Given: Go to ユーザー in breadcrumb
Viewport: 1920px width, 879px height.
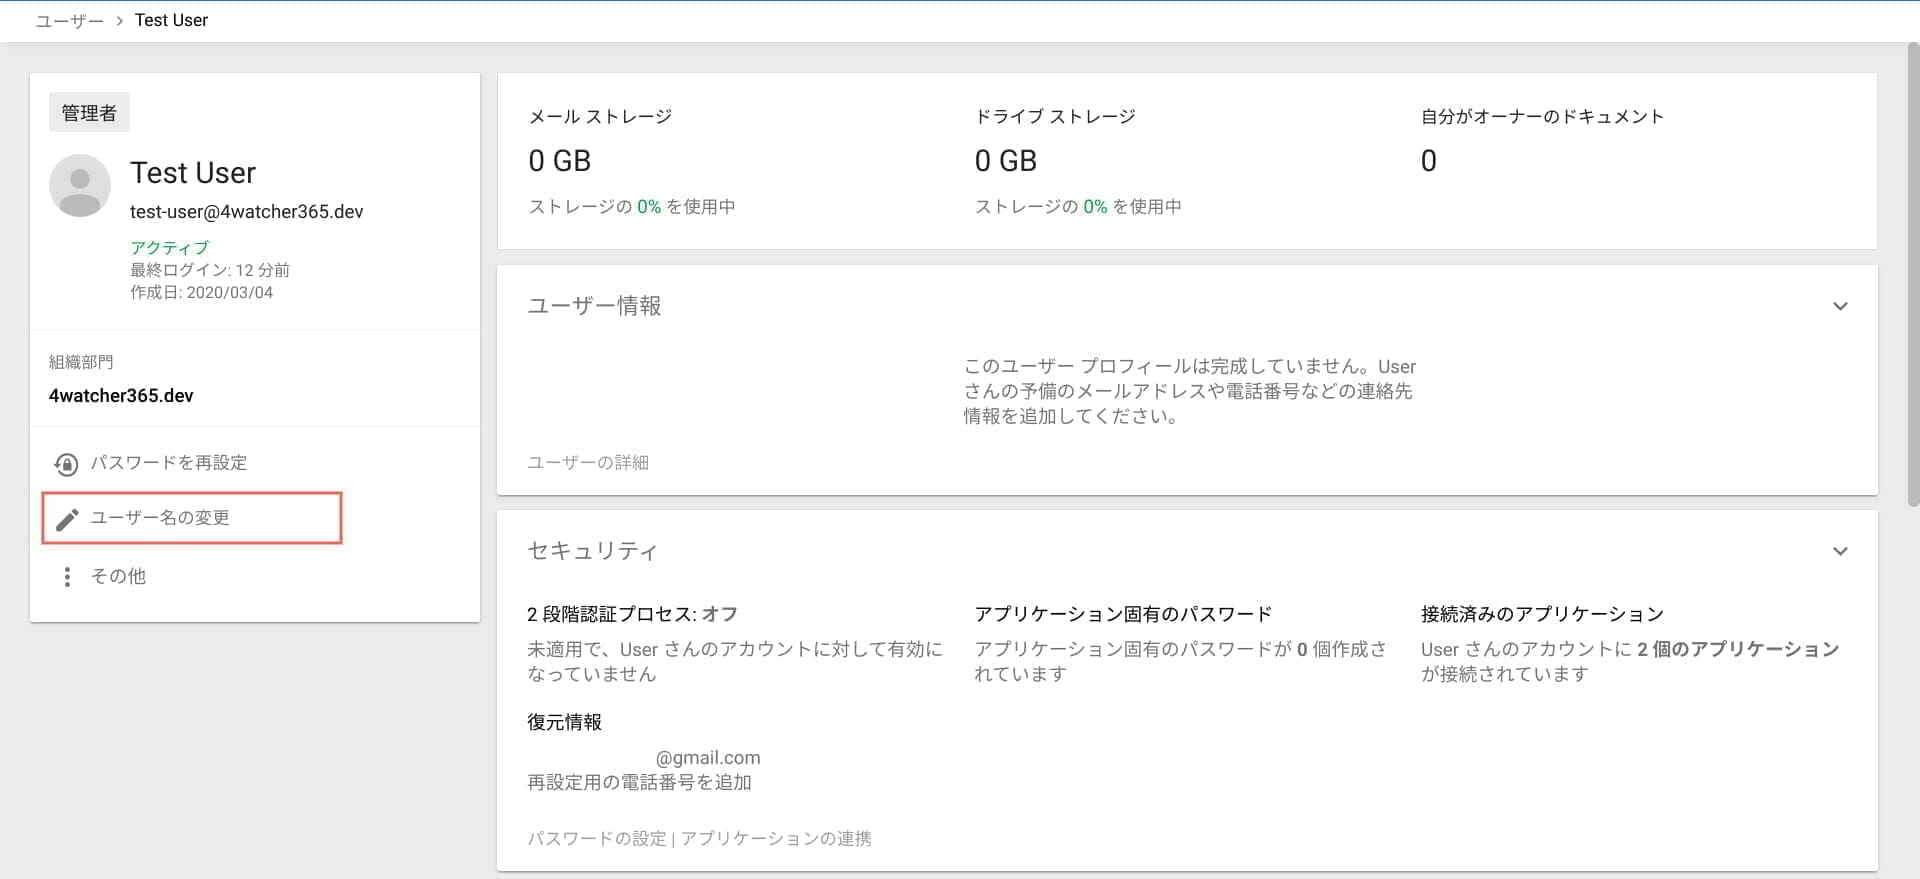Looking at the screenshot, I should 69,21.
